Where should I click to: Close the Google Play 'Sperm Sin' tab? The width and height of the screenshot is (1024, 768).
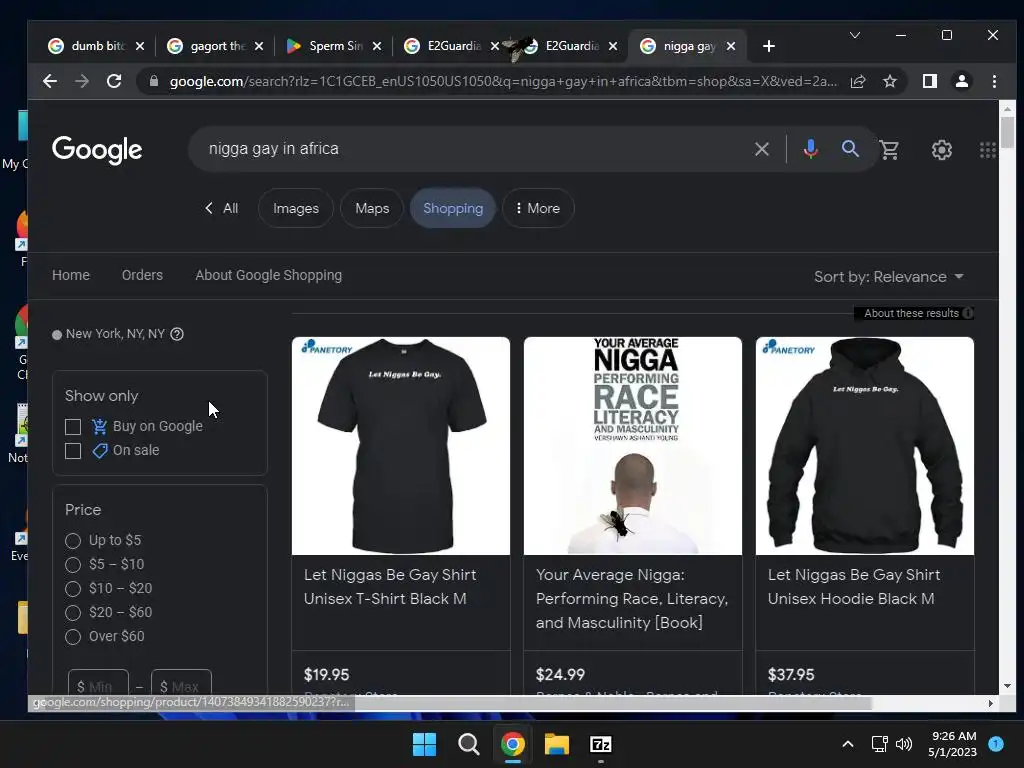pos(377,46)
